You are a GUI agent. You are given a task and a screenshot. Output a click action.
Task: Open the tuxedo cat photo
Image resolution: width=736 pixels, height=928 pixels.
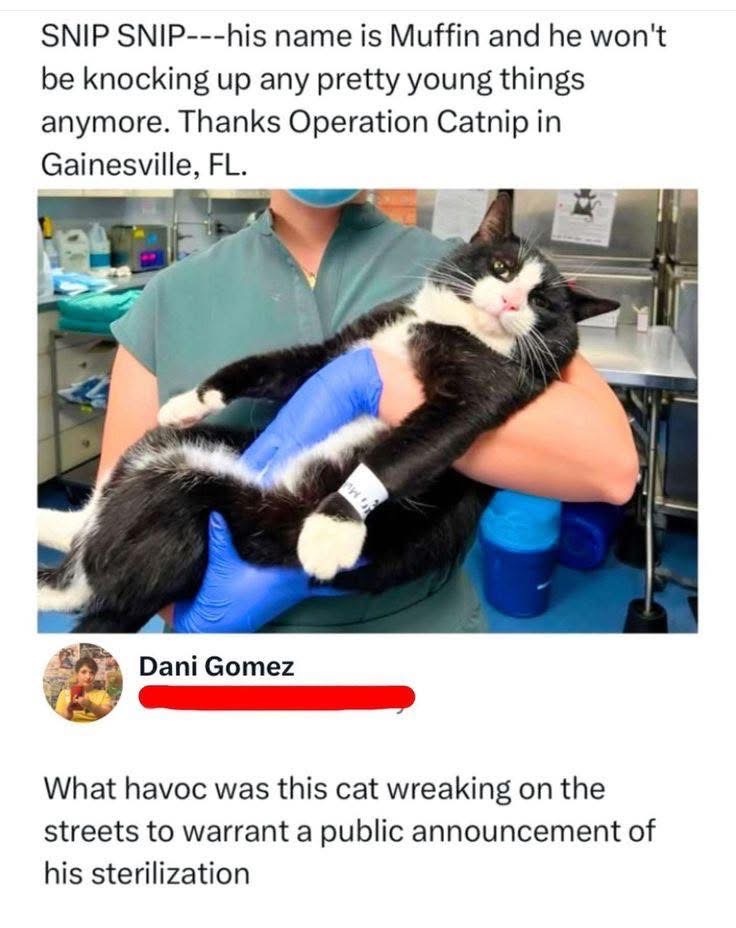367,411
